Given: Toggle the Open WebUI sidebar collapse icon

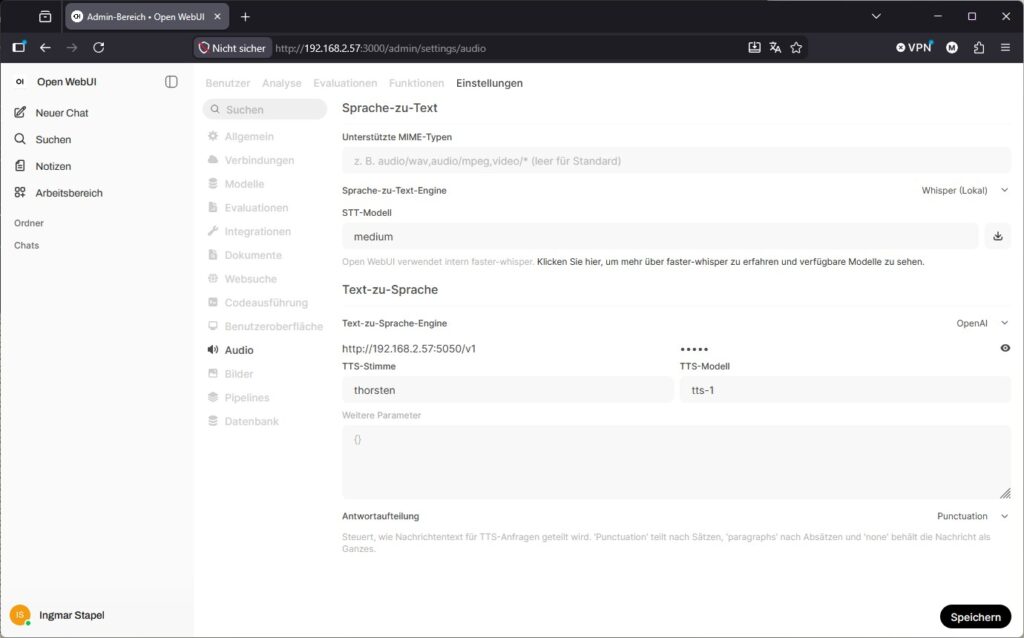Looking at the screenshot, I should tap(171, 82).
